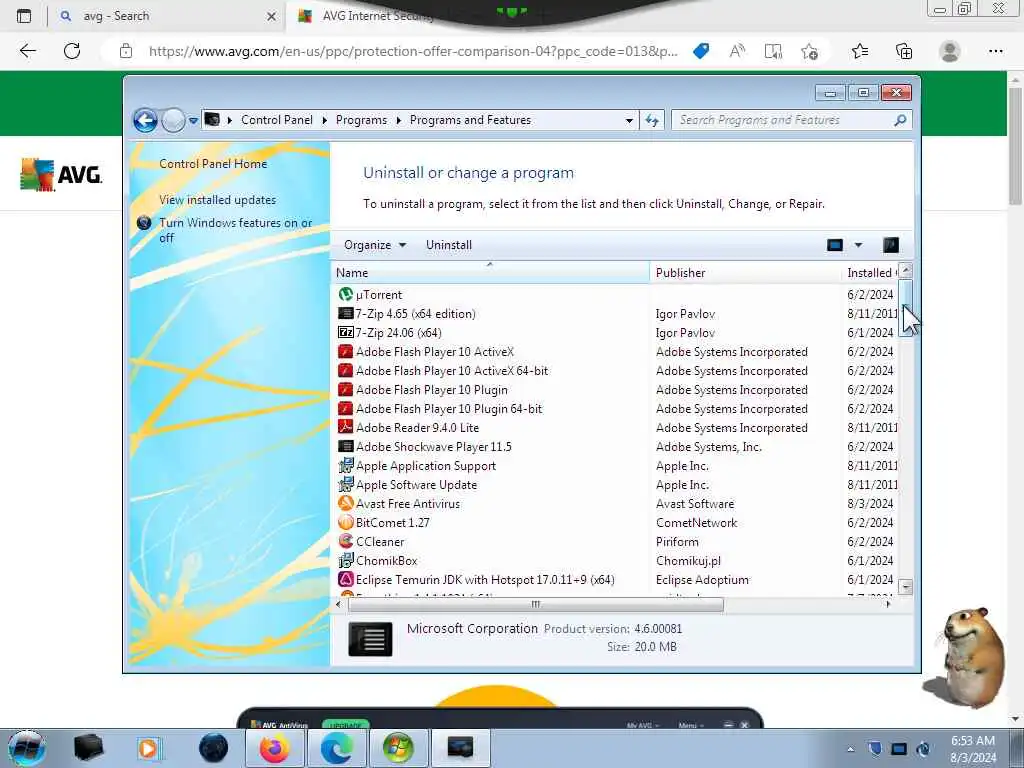Open Edge collections icon

[904, 51]
